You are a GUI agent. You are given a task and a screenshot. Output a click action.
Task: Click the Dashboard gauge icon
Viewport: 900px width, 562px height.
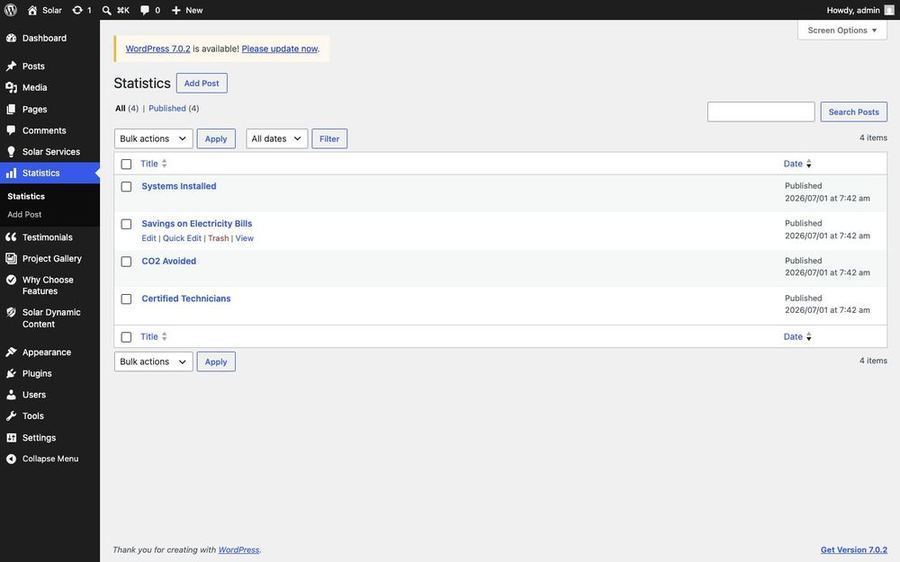tap(11, 38)
